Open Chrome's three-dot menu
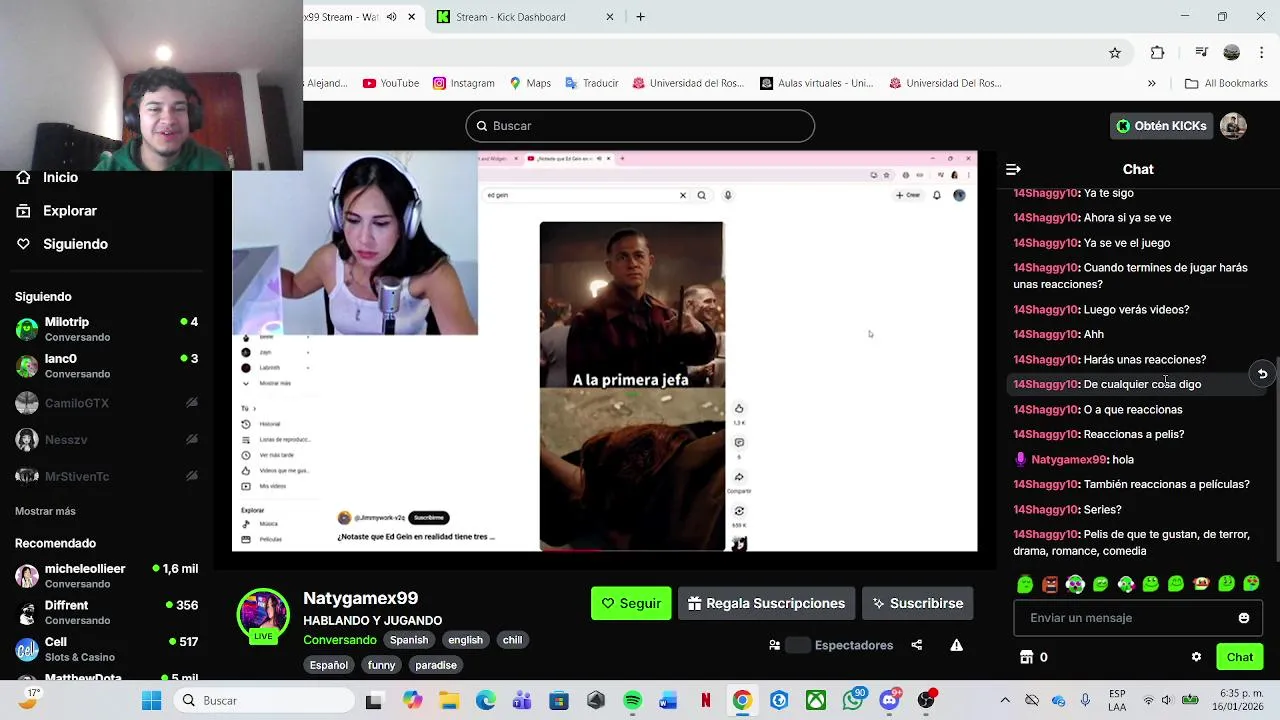1280x720 pixels. pos(1261,53)
